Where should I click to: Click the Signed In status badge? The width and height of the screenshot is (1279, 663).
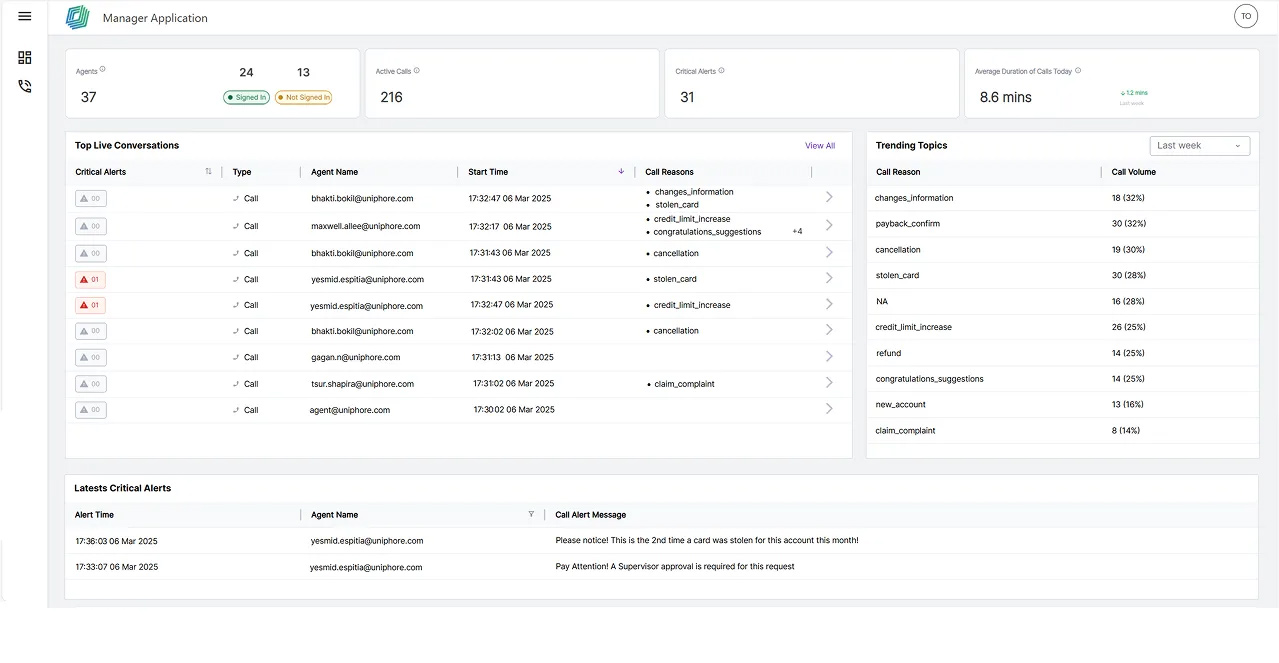(246, 98)
